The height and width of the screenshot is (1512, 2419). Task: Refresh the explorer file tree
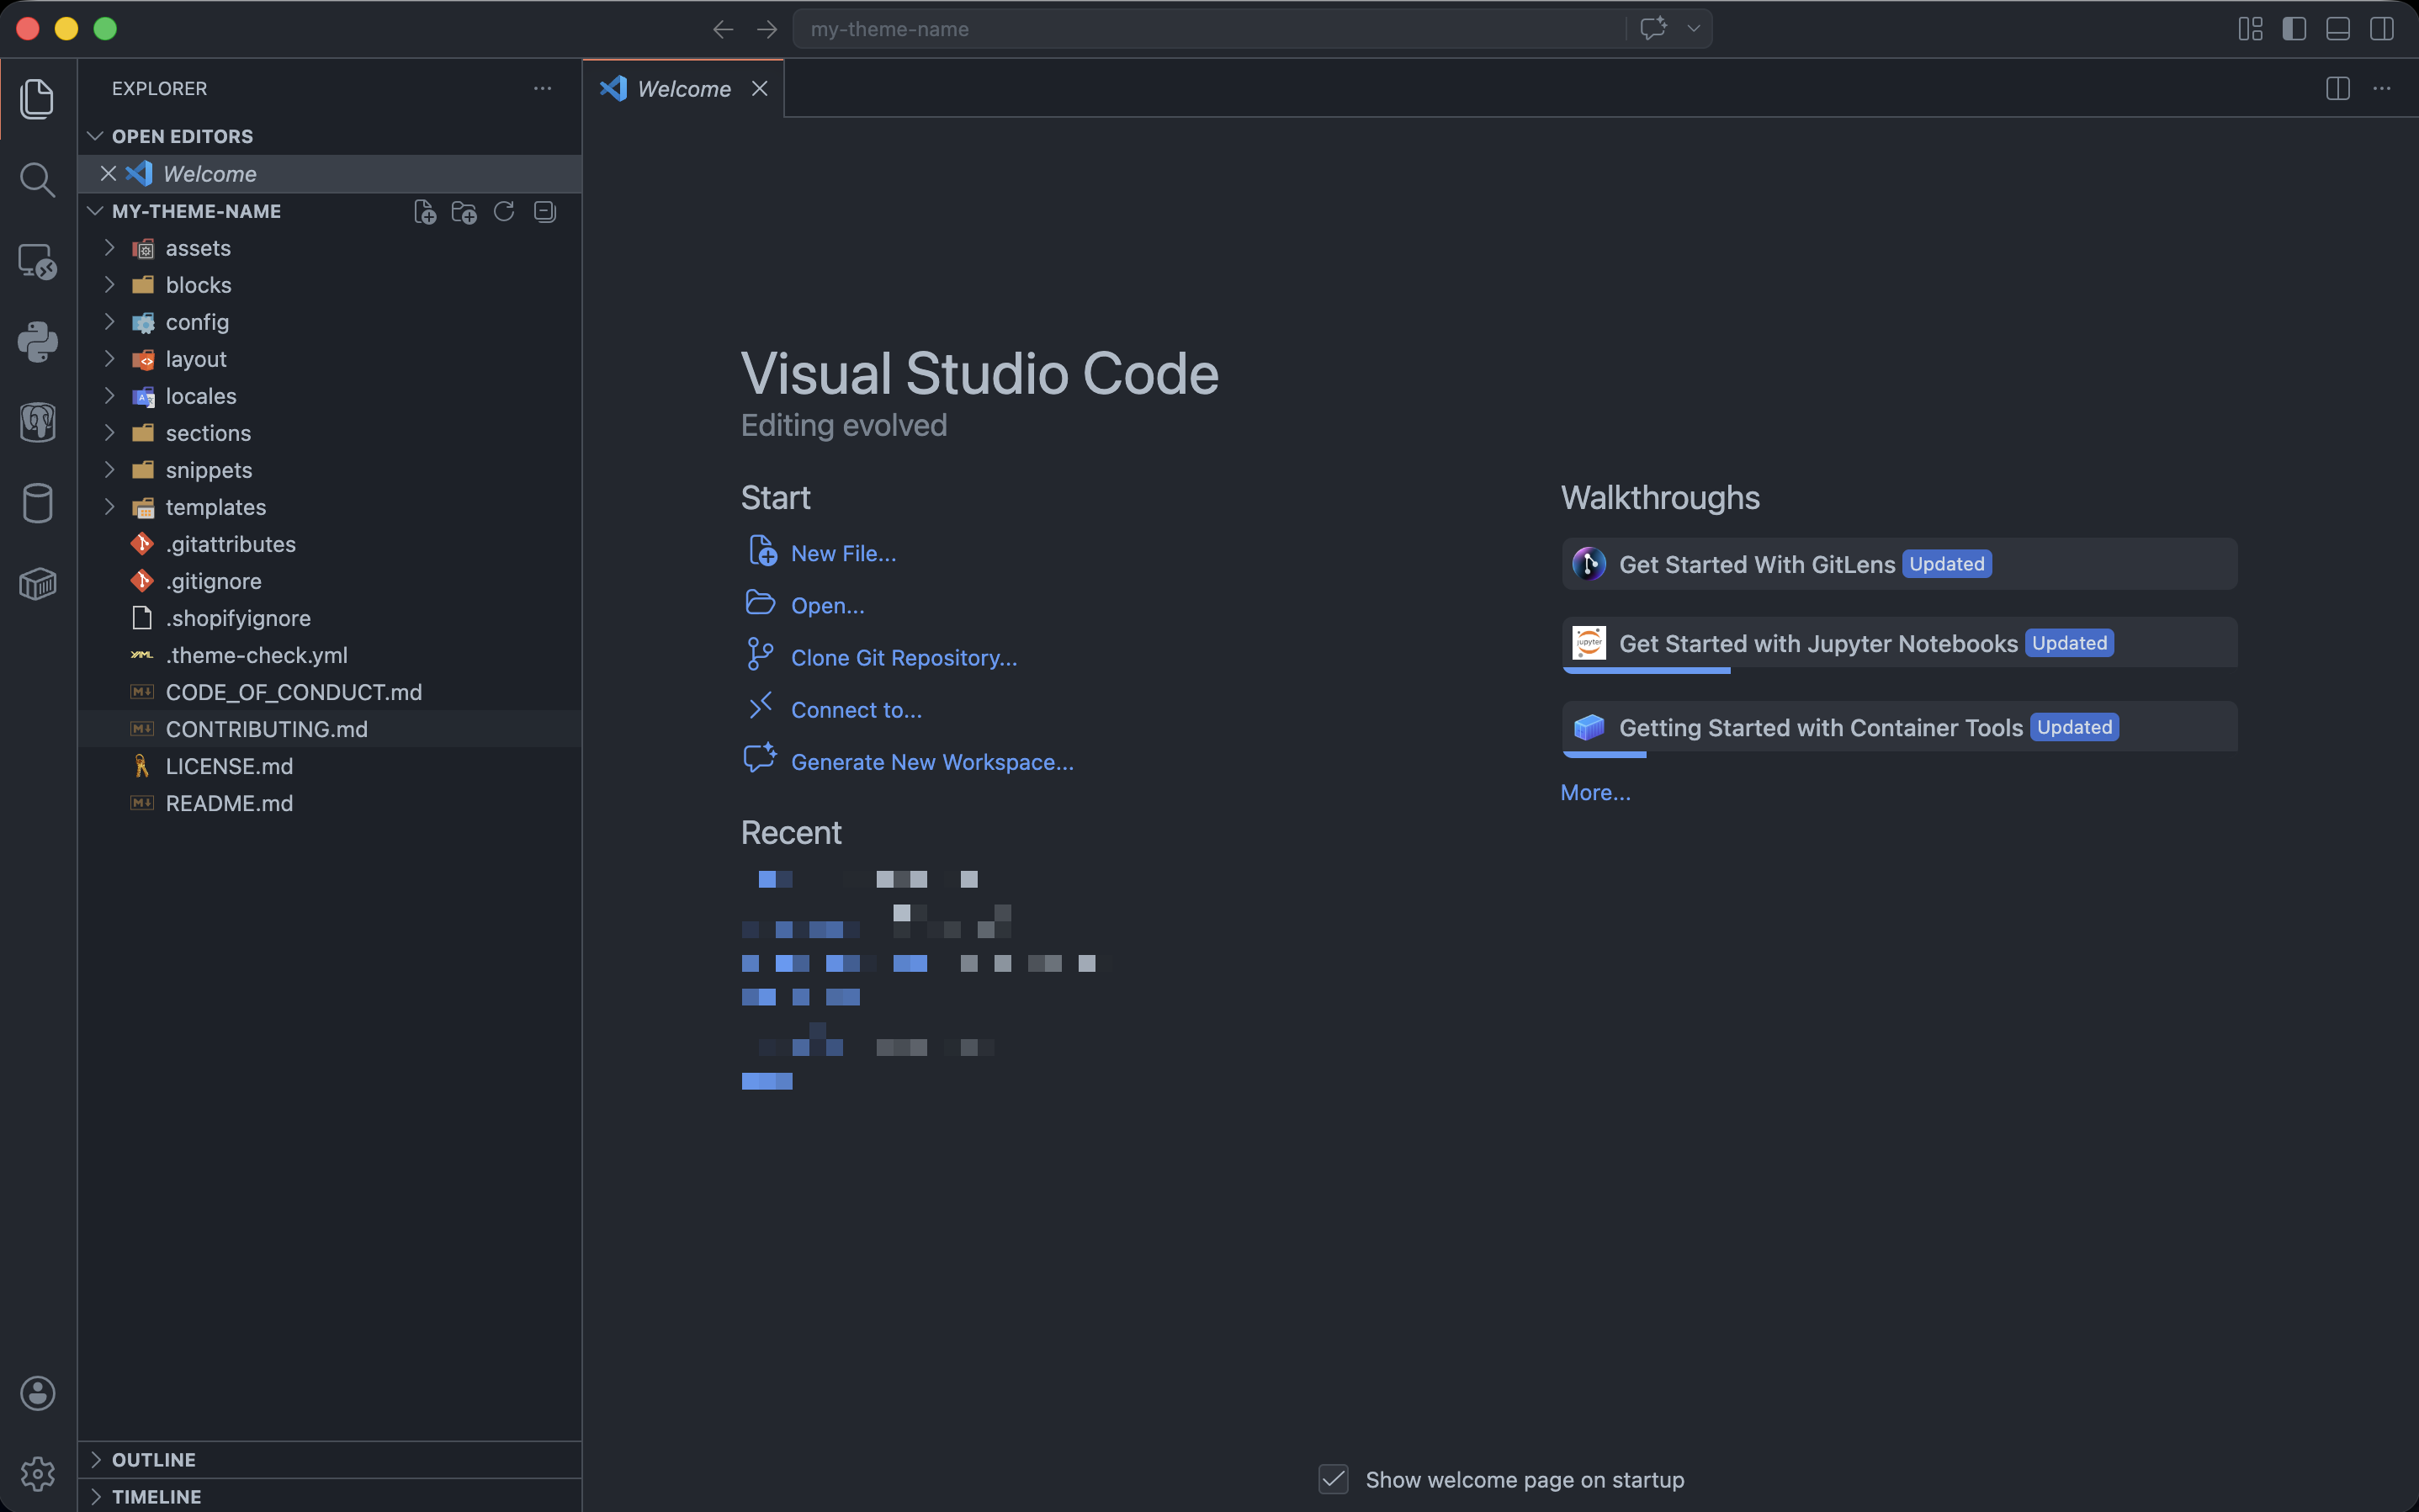pyautogui.click(x=504, y=212)
